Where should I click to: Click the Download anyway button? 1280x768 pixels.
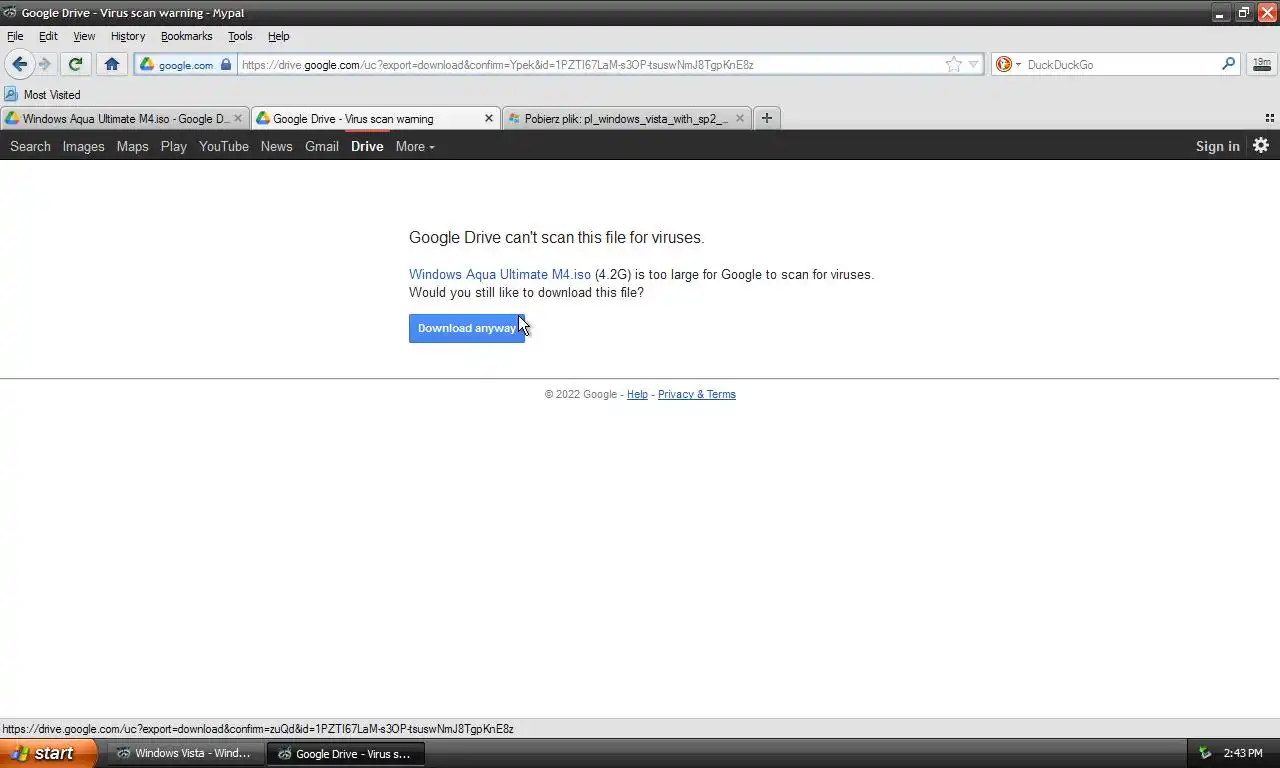[467, 328]
